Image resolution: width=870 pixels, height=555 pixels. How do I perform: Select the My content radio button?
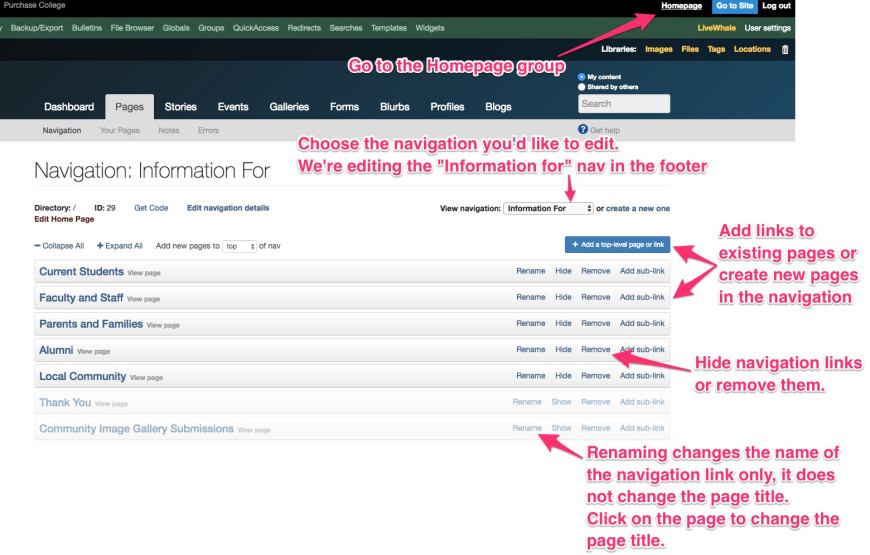coord(581,77)
